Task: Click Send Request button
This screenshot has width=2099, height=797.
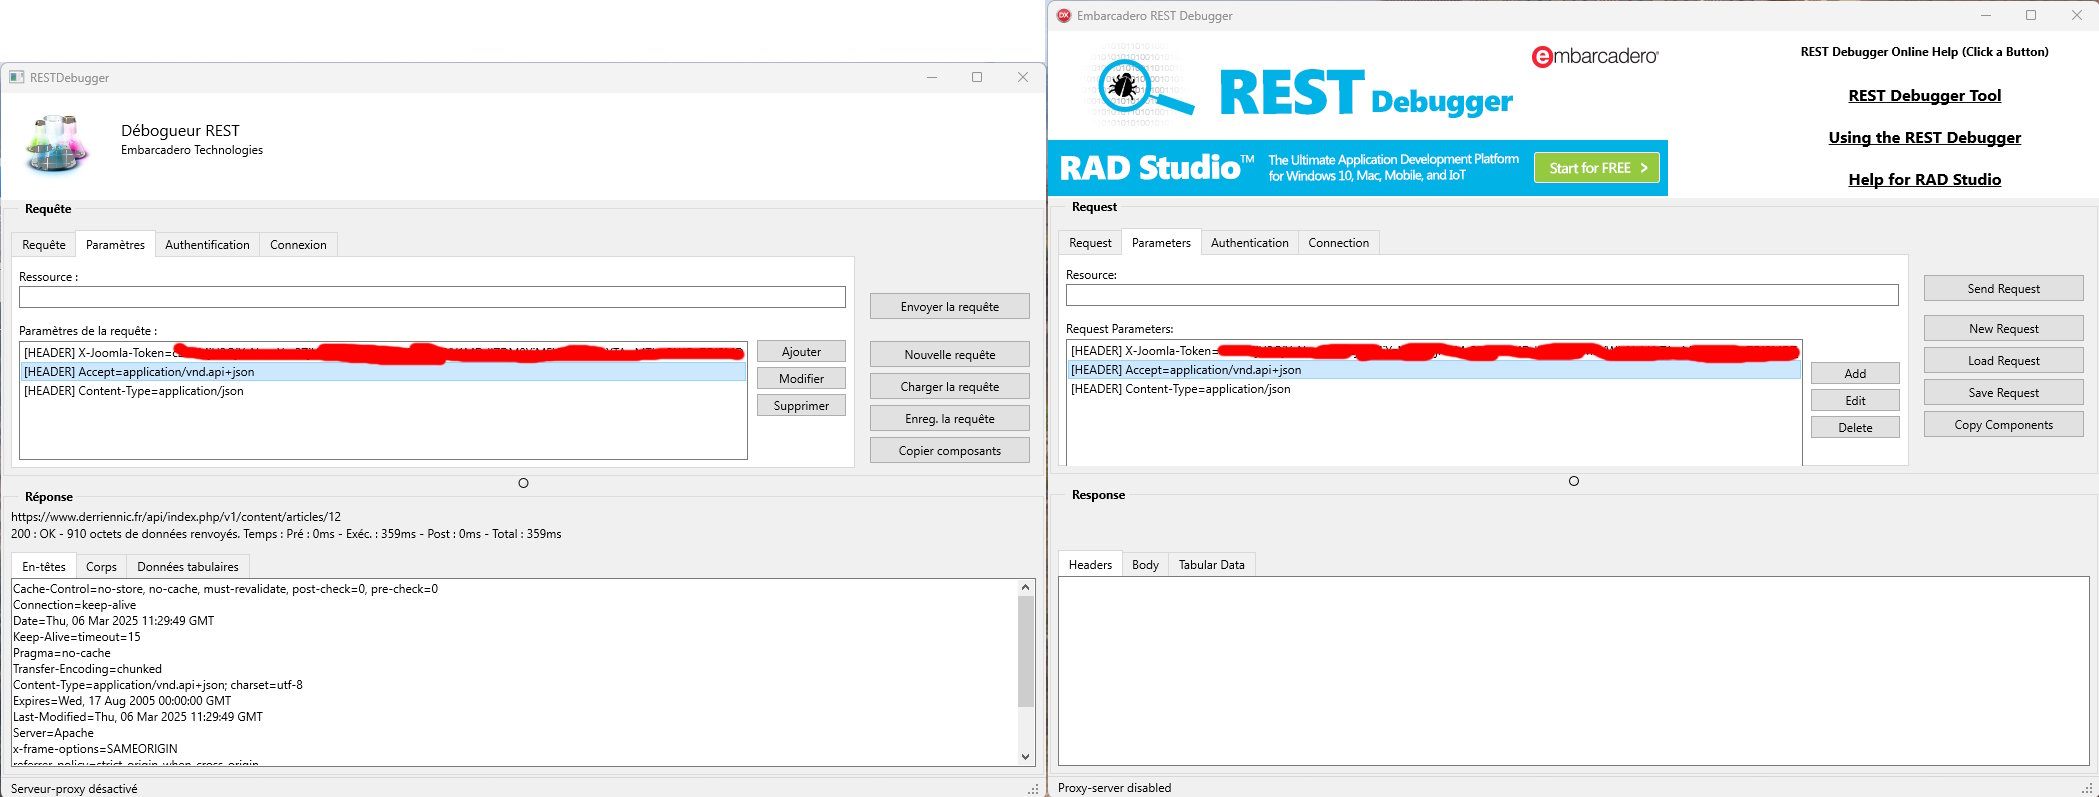Action: click(x=2004, y=288)
